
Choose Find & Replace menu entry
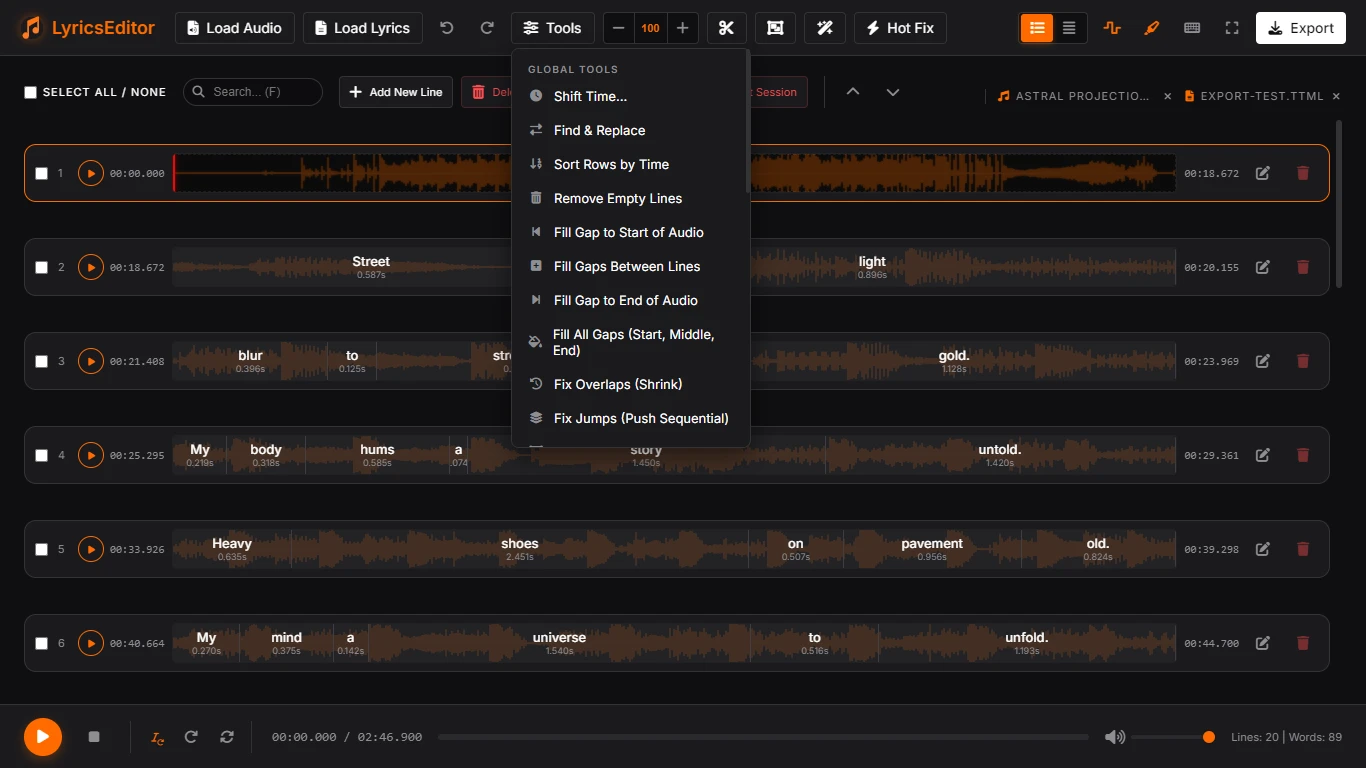630,130
